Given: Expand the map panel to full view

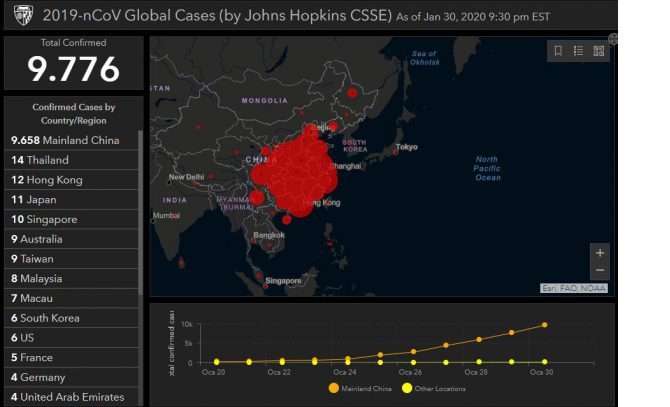Looking at the screenshot, I should pos(613,39).
